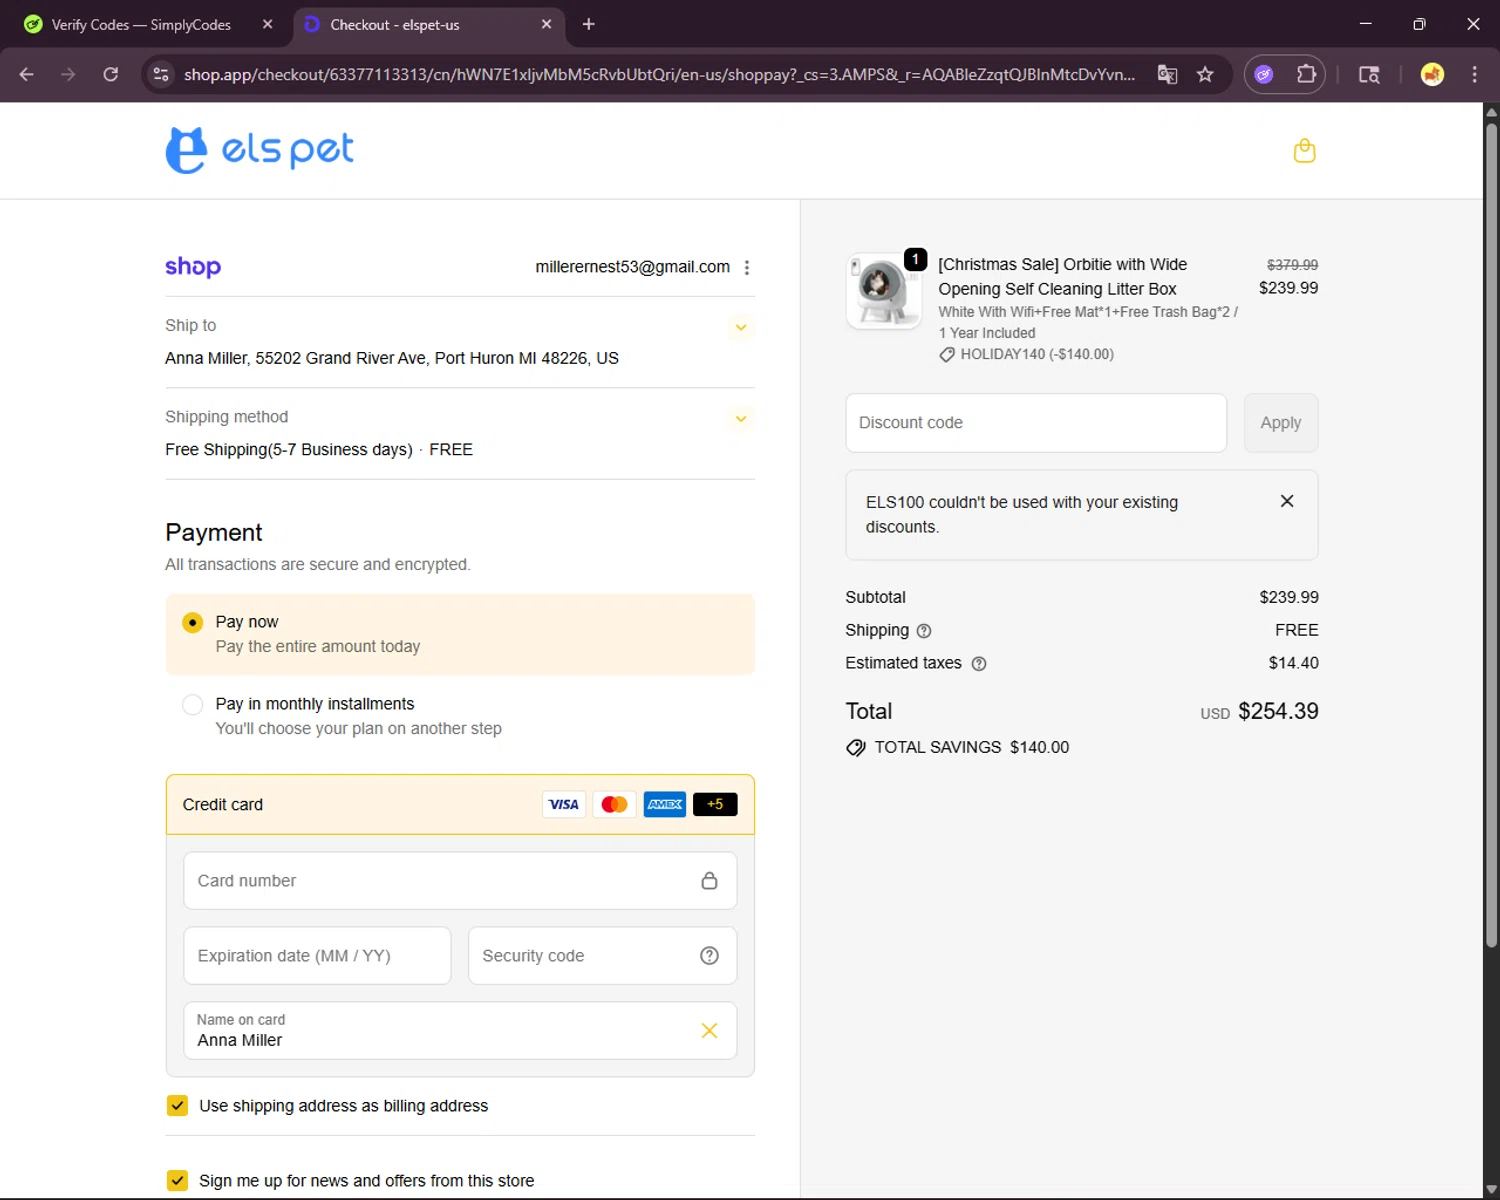Focus the Card number field
1500x1200 pixels.
[x=460, y=881]
